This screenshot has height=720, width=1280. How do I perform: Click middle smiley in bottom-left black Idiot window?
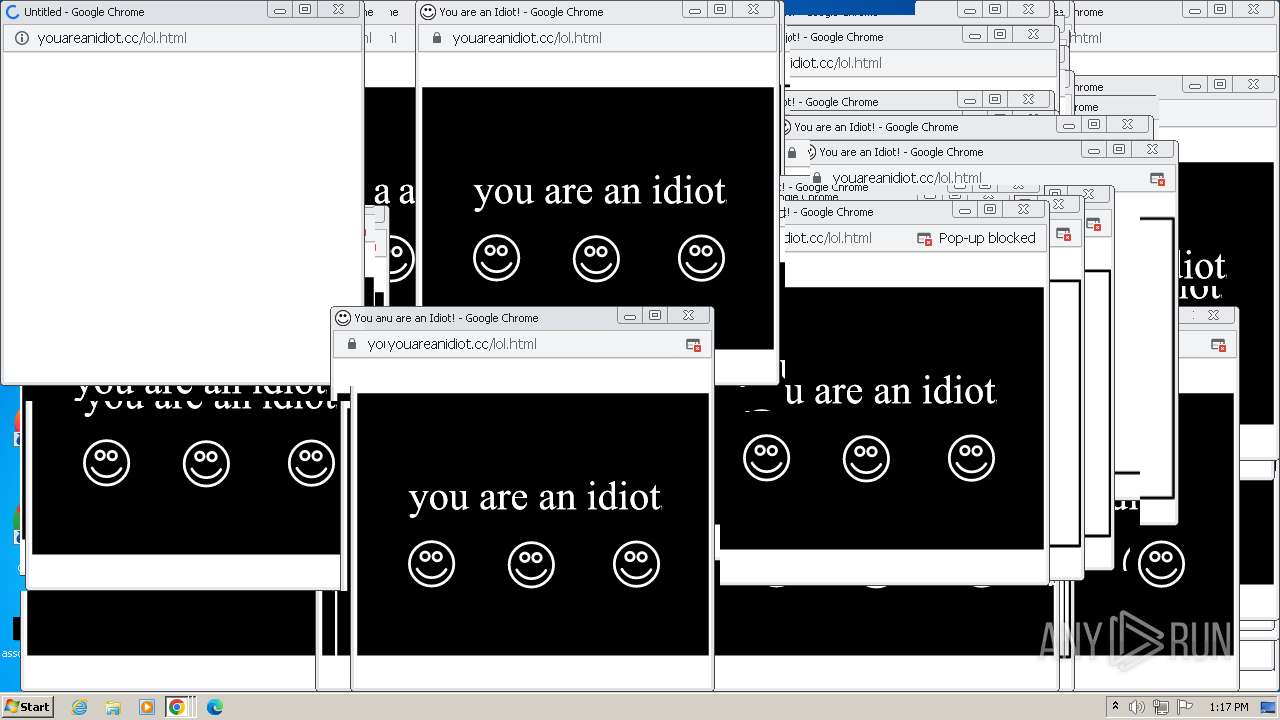[206, 463]
